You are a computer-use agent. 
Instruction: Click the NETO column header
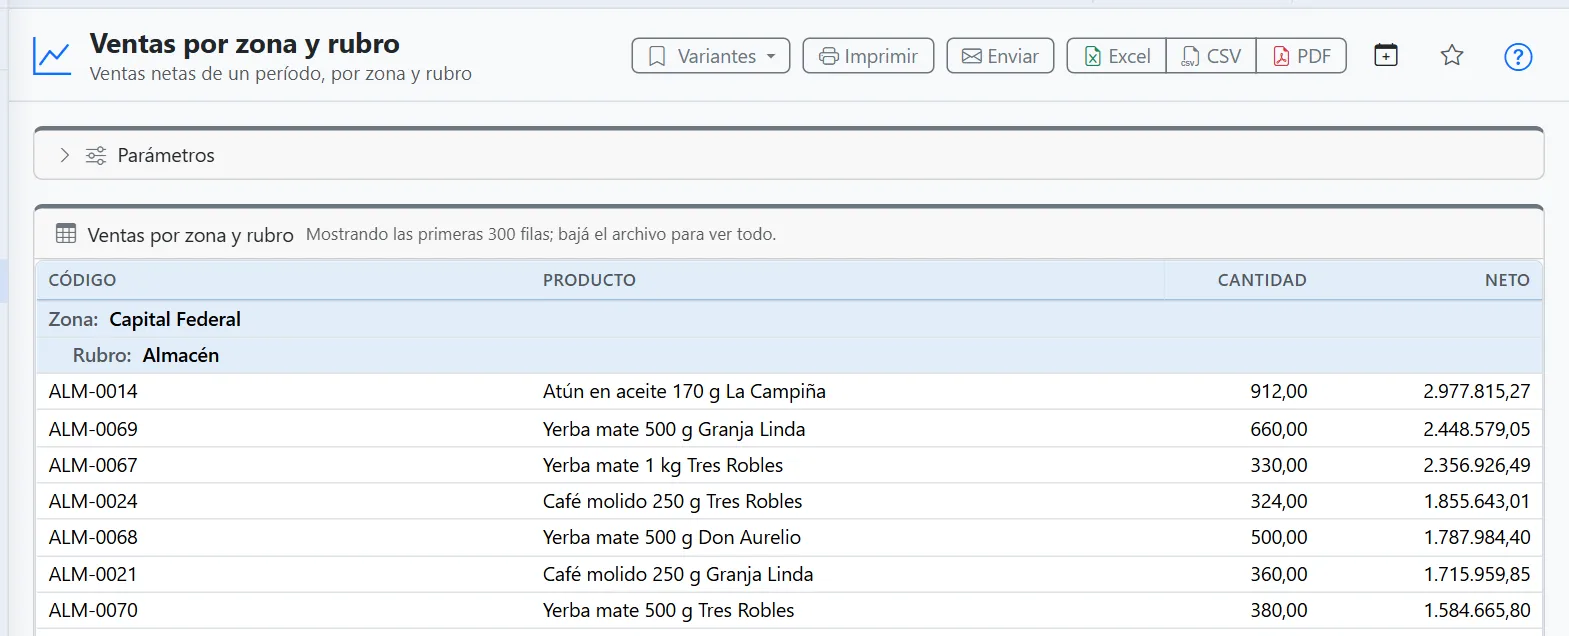tap(1507, 280)
